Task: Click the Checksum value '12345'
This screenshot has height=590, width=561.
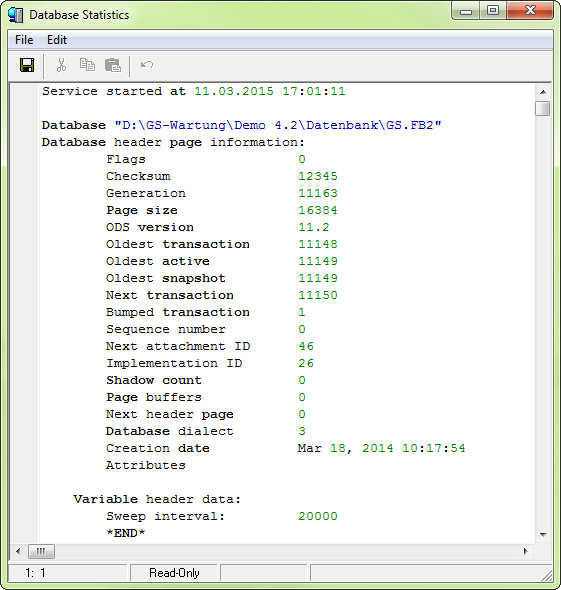Action: click(318, 176)
